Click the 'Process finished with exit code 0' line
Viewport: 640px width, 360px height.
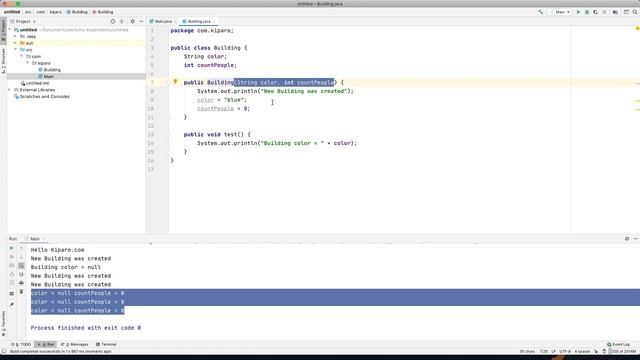[x=86, y=328]
